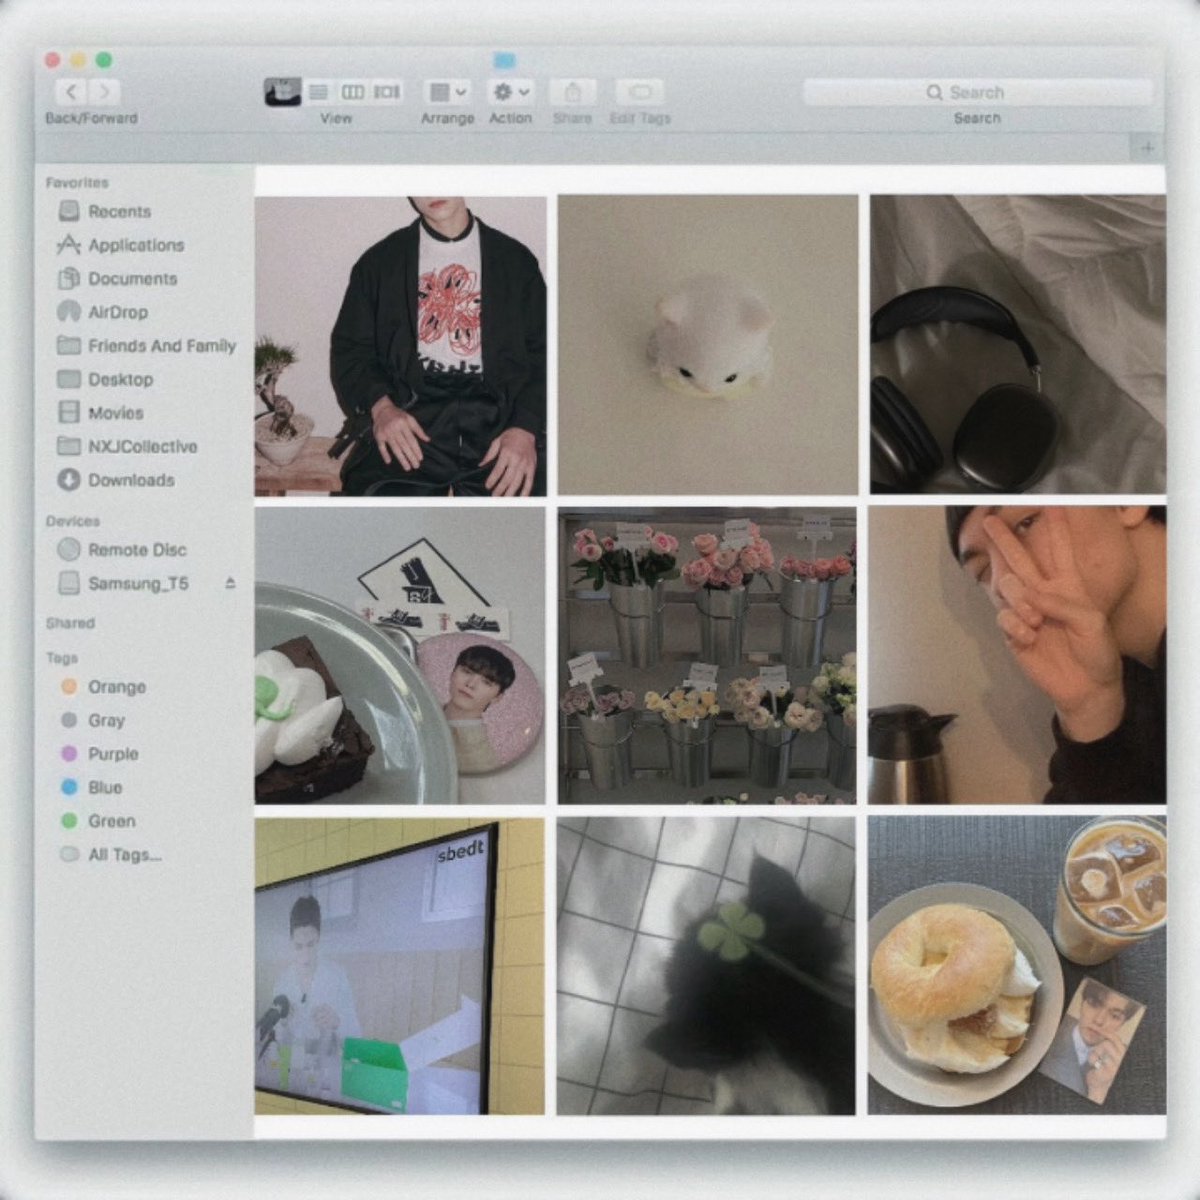Switch to column view
Image resolution: width=1200 pixels, height=1200 pixels.
[x=352, y=92]
